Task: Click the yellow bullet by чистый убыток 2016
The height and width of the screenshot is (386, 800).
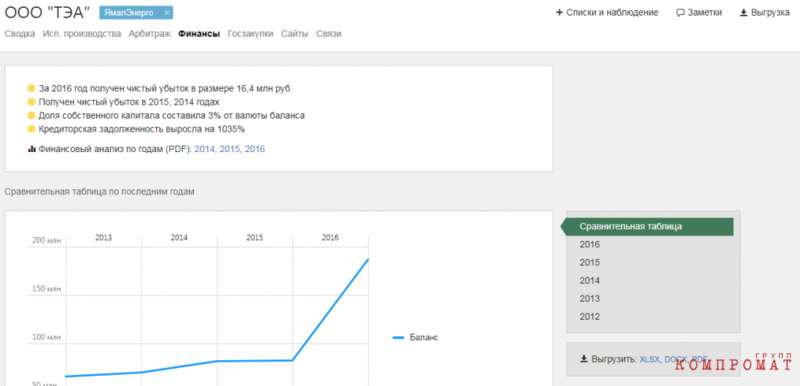Action: (32, 88)
